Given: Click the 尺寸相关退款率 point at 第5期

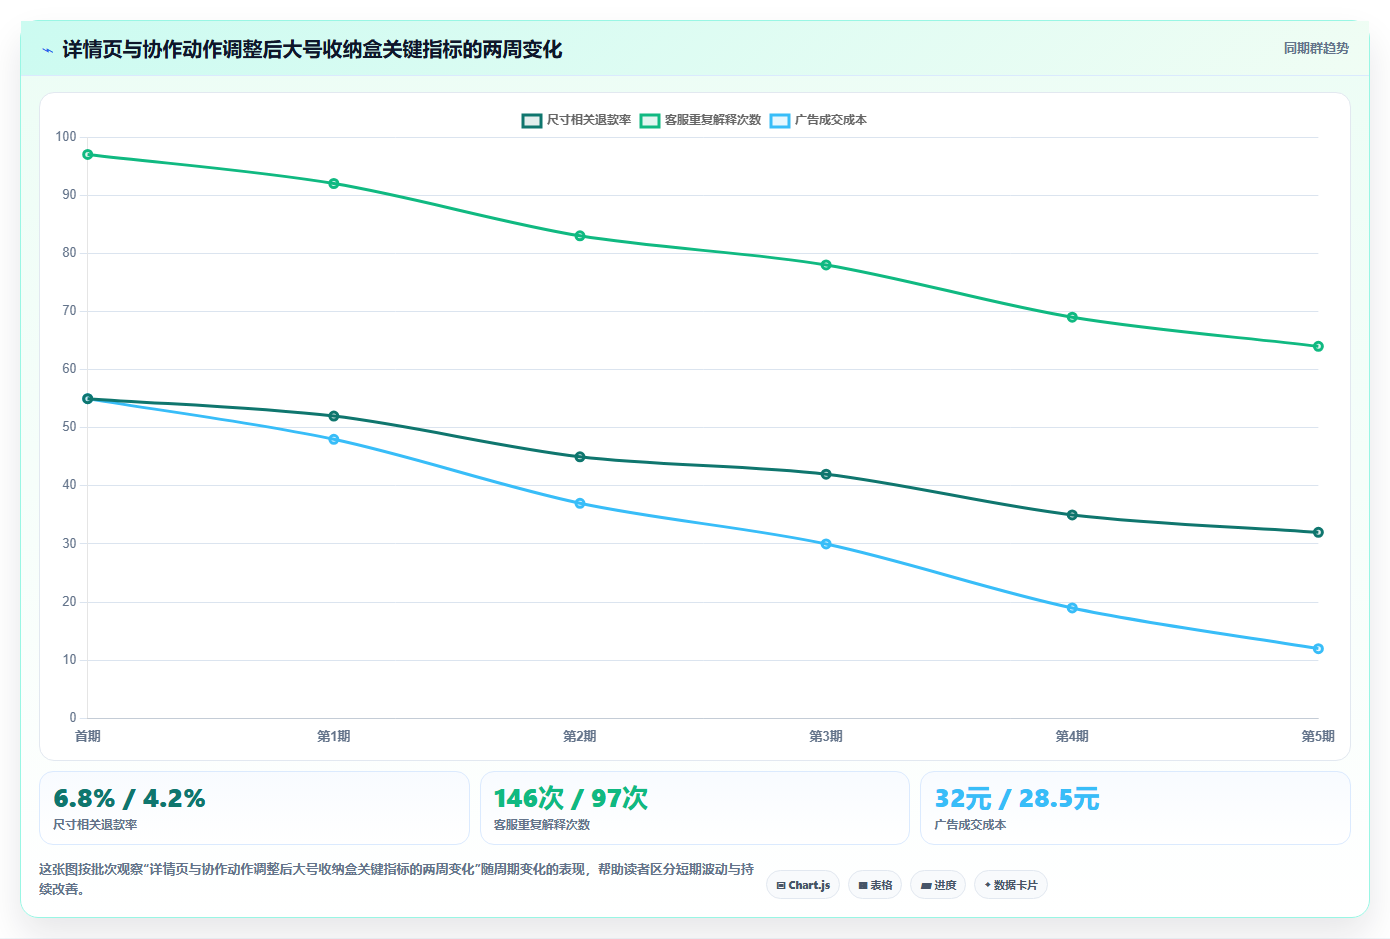Looking at the screenshot, I should 1318,532.
